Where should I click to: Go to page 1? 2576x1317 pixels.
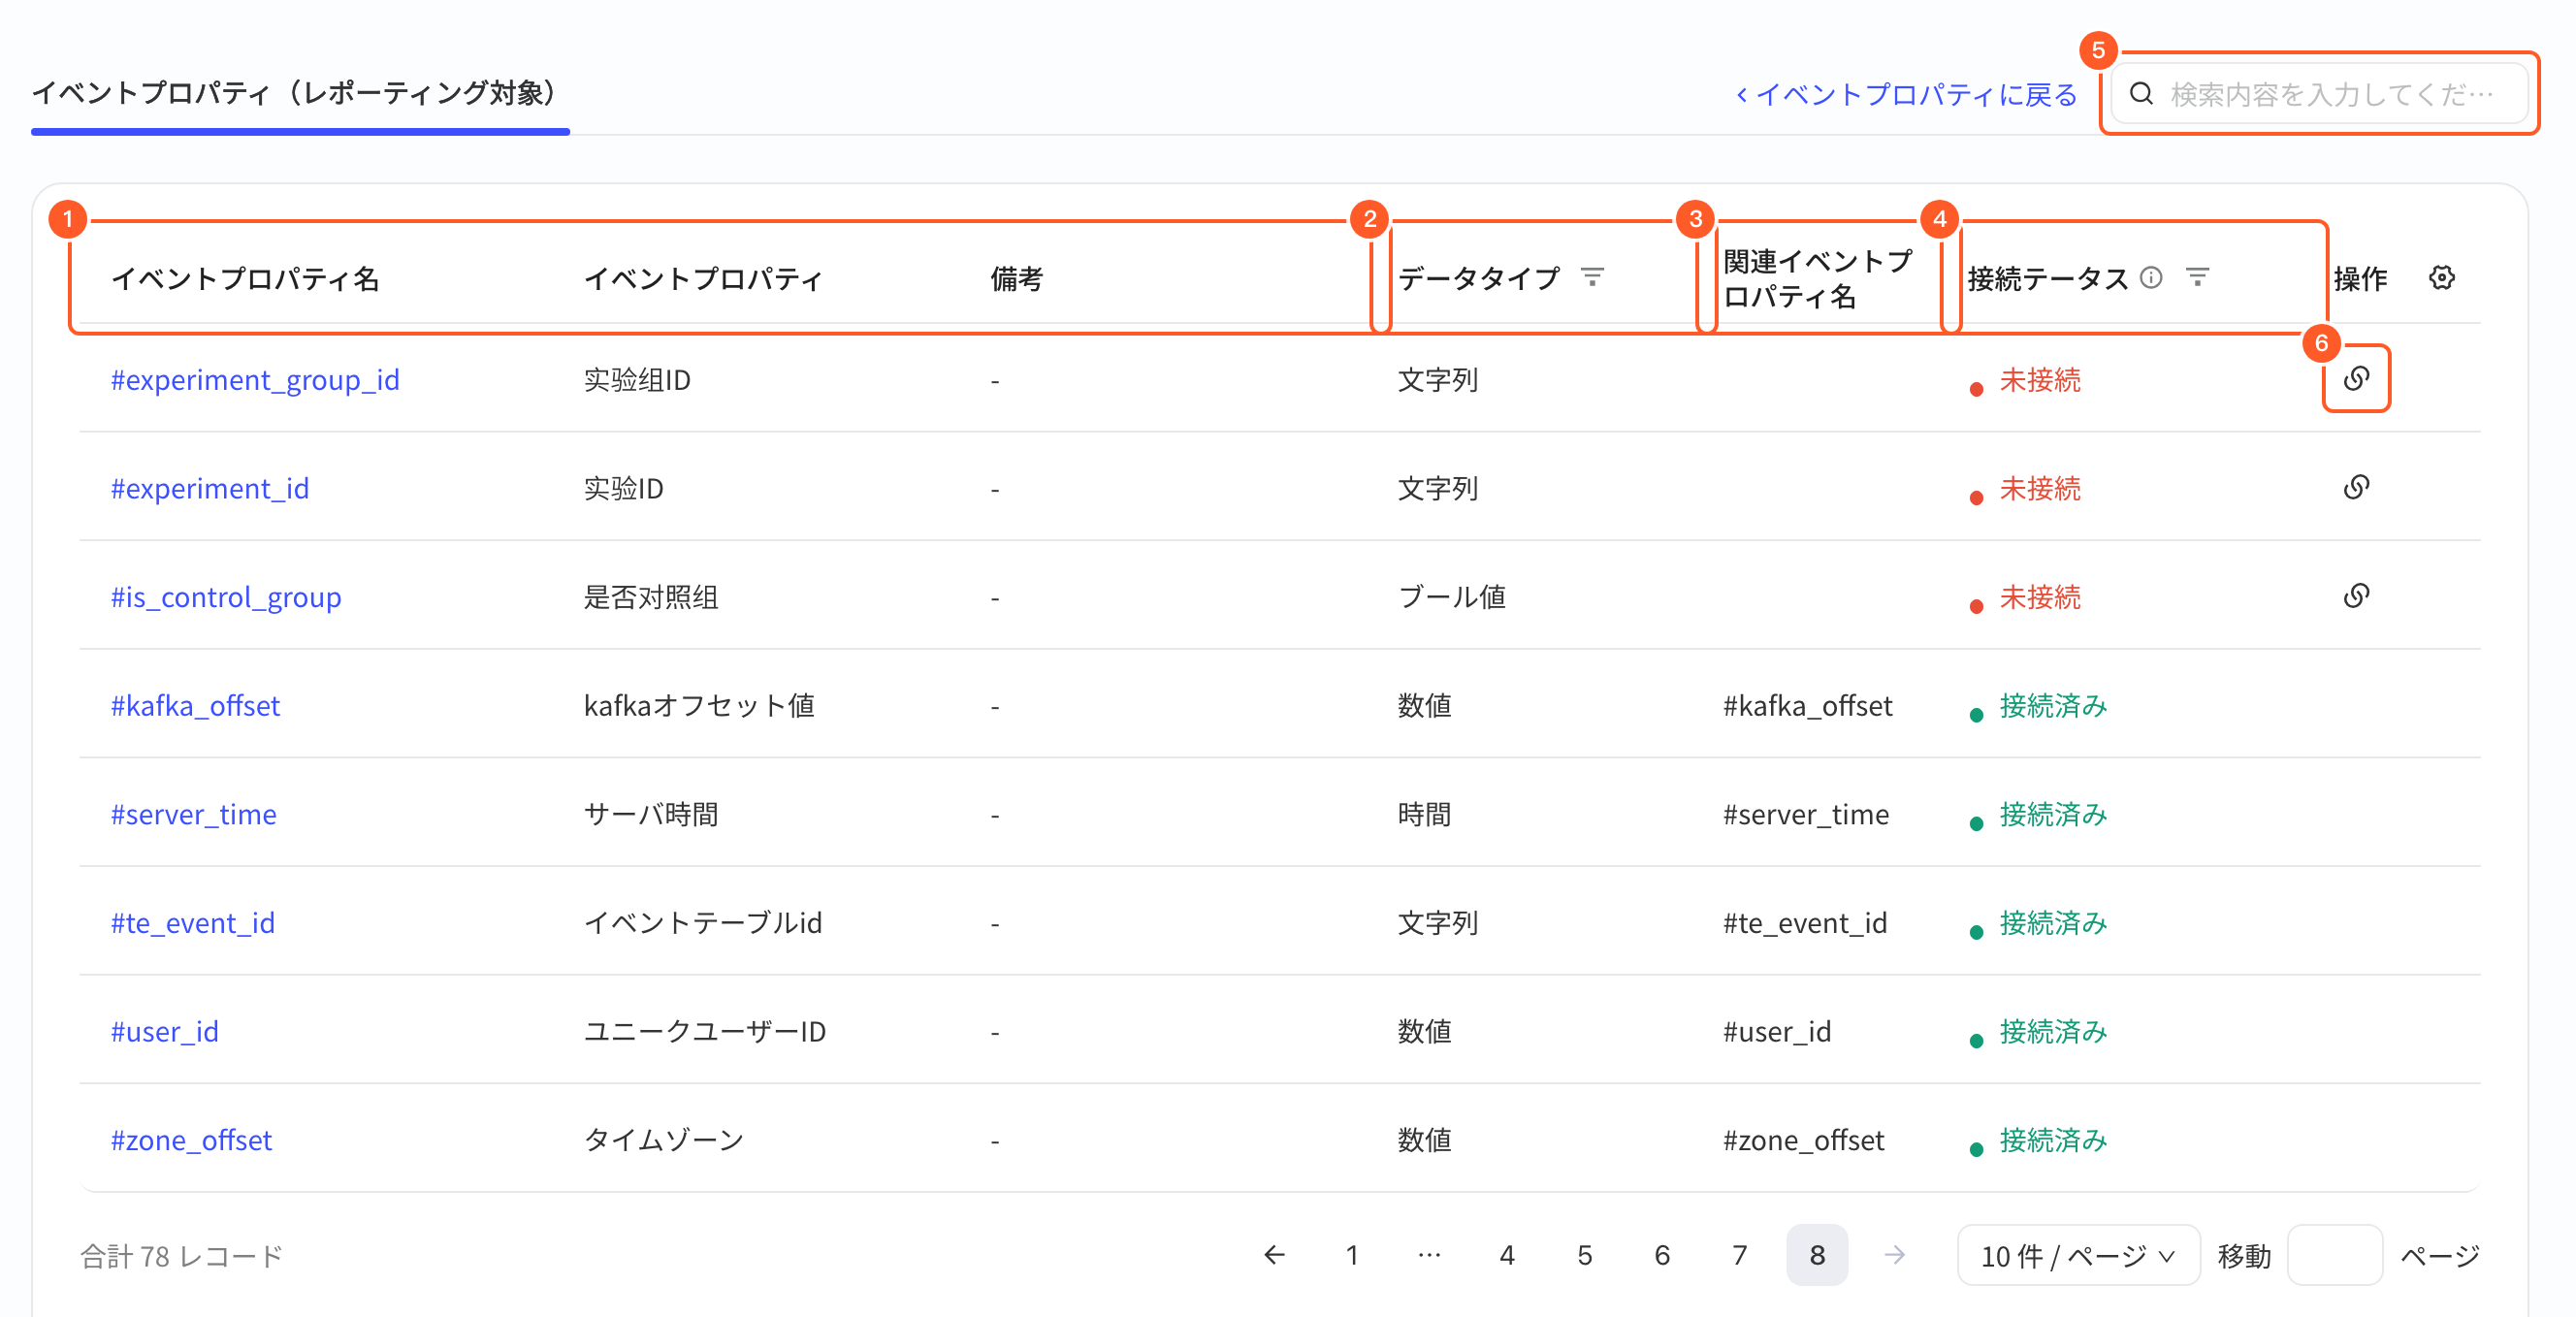[1352, 1254]
